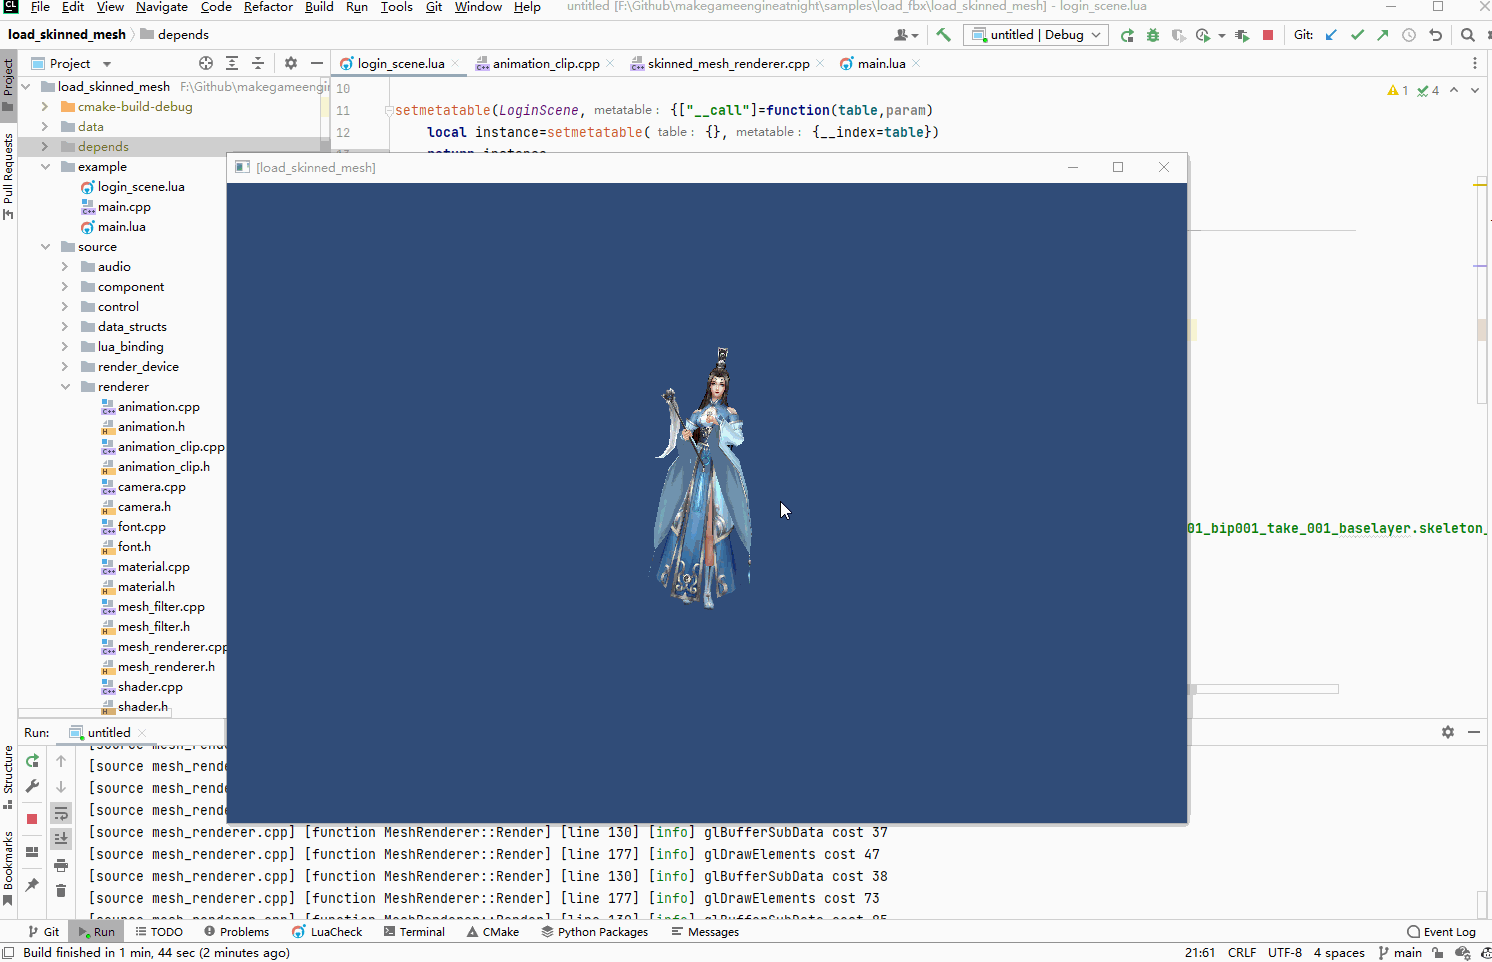The image size is (1492, 962).
Task: Click the editor tabs more options icon
Action: coord(1475,63)
